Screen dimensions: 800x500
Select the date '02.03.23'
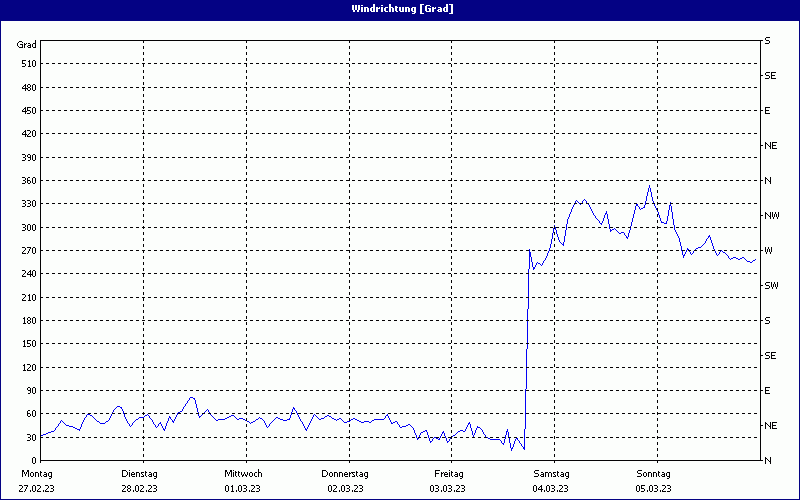click(x=345, y=489)
